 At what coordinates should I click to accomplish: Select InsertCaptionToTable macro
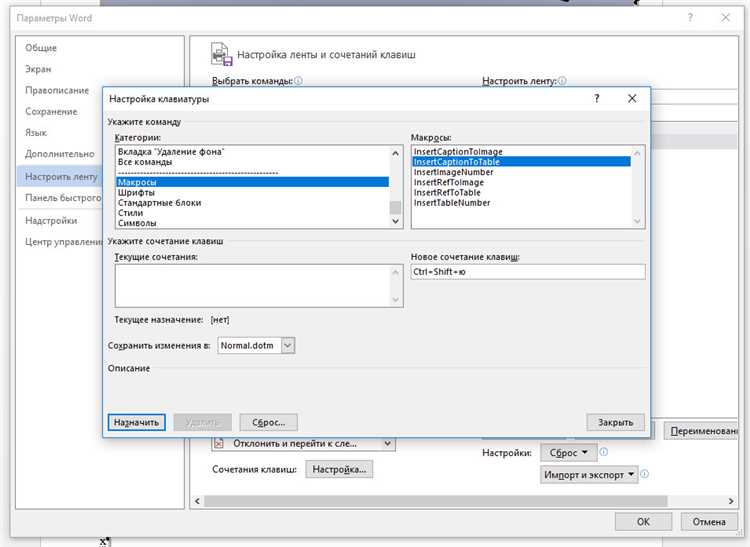click(521, 162)
